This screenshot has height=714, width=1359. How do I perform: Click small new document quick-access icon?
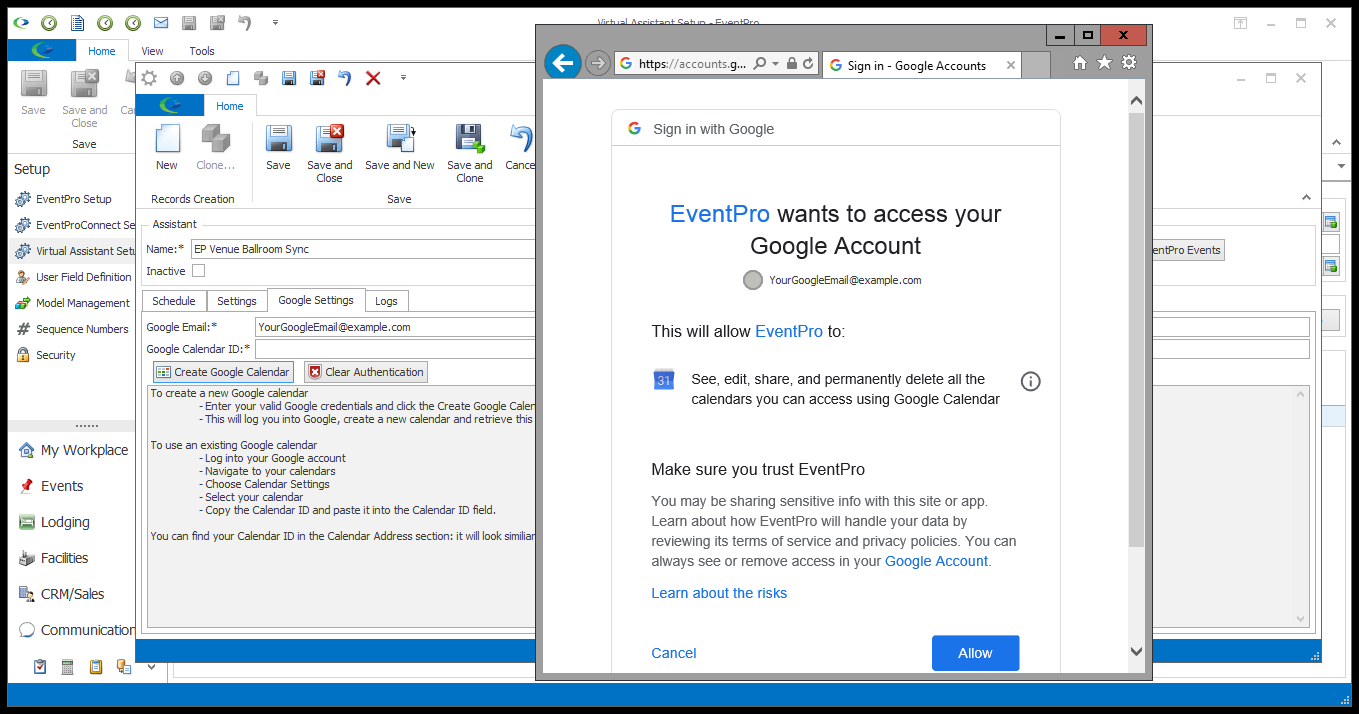click(233, 78)
